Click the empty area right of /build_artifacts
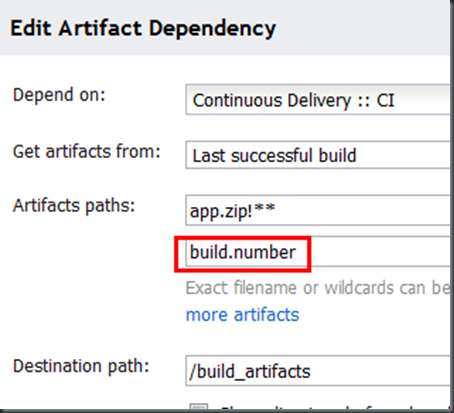Viewport: 454px width, 413px height. pyautogui.click(x=380, y=371)
